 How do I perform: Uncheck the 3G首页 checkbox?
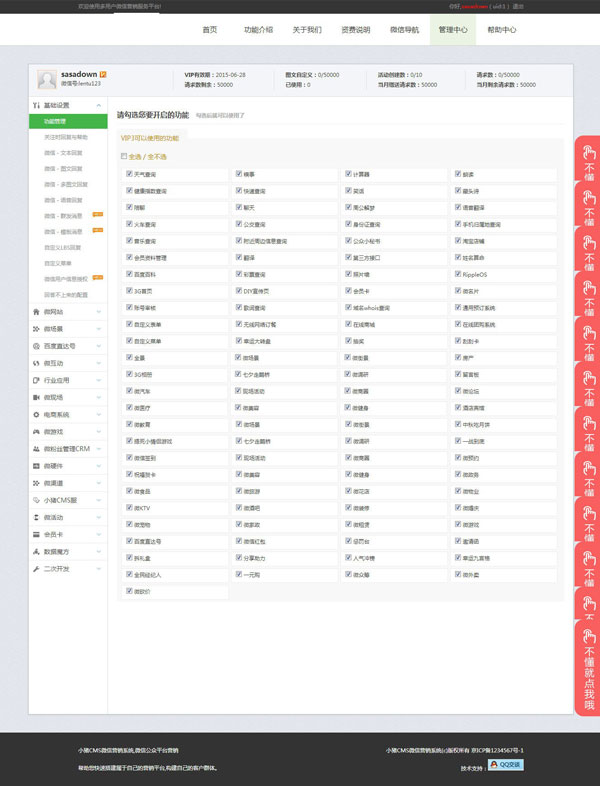pyautogui.click(x=129, y=291)
